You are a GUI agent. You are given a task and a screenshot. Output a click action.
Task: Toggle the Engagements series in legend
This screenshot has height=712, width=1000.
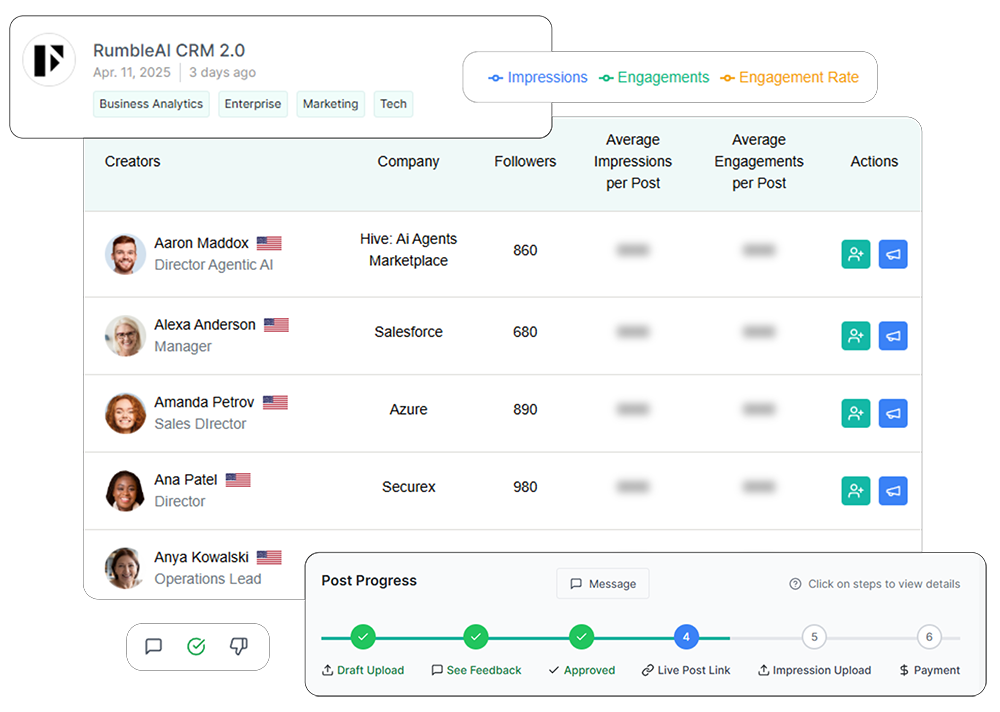coord(654,78)
